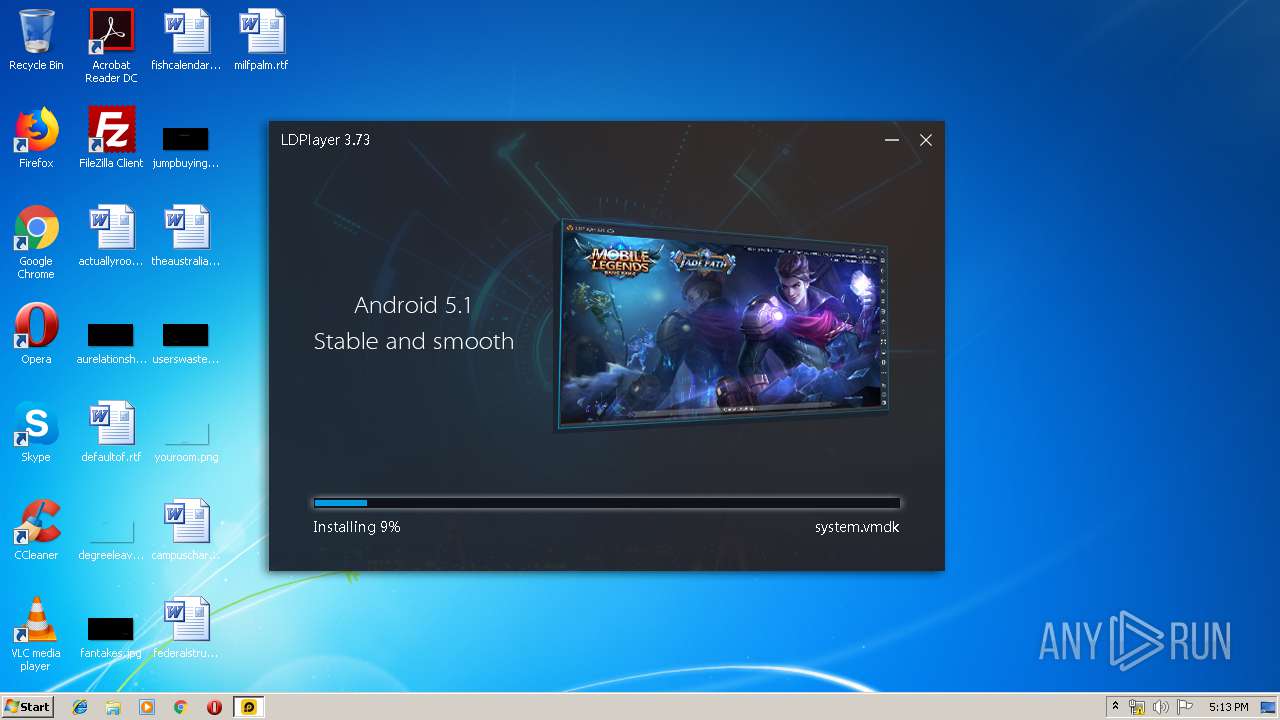The image size is (1280, 720).
Task: Select the fishcalendar Word document icon
Action: pyautogui.click(x=186, y=40)
